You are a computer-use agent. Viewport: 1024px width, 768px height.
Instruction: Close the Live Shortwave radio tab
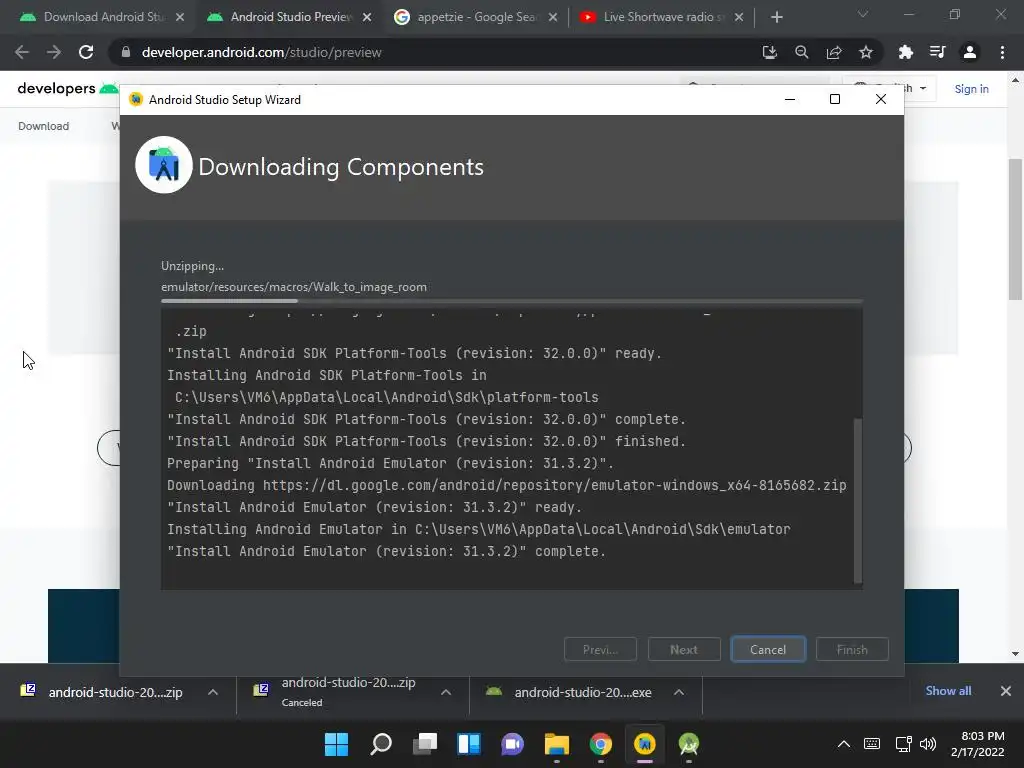click(739, 18)
